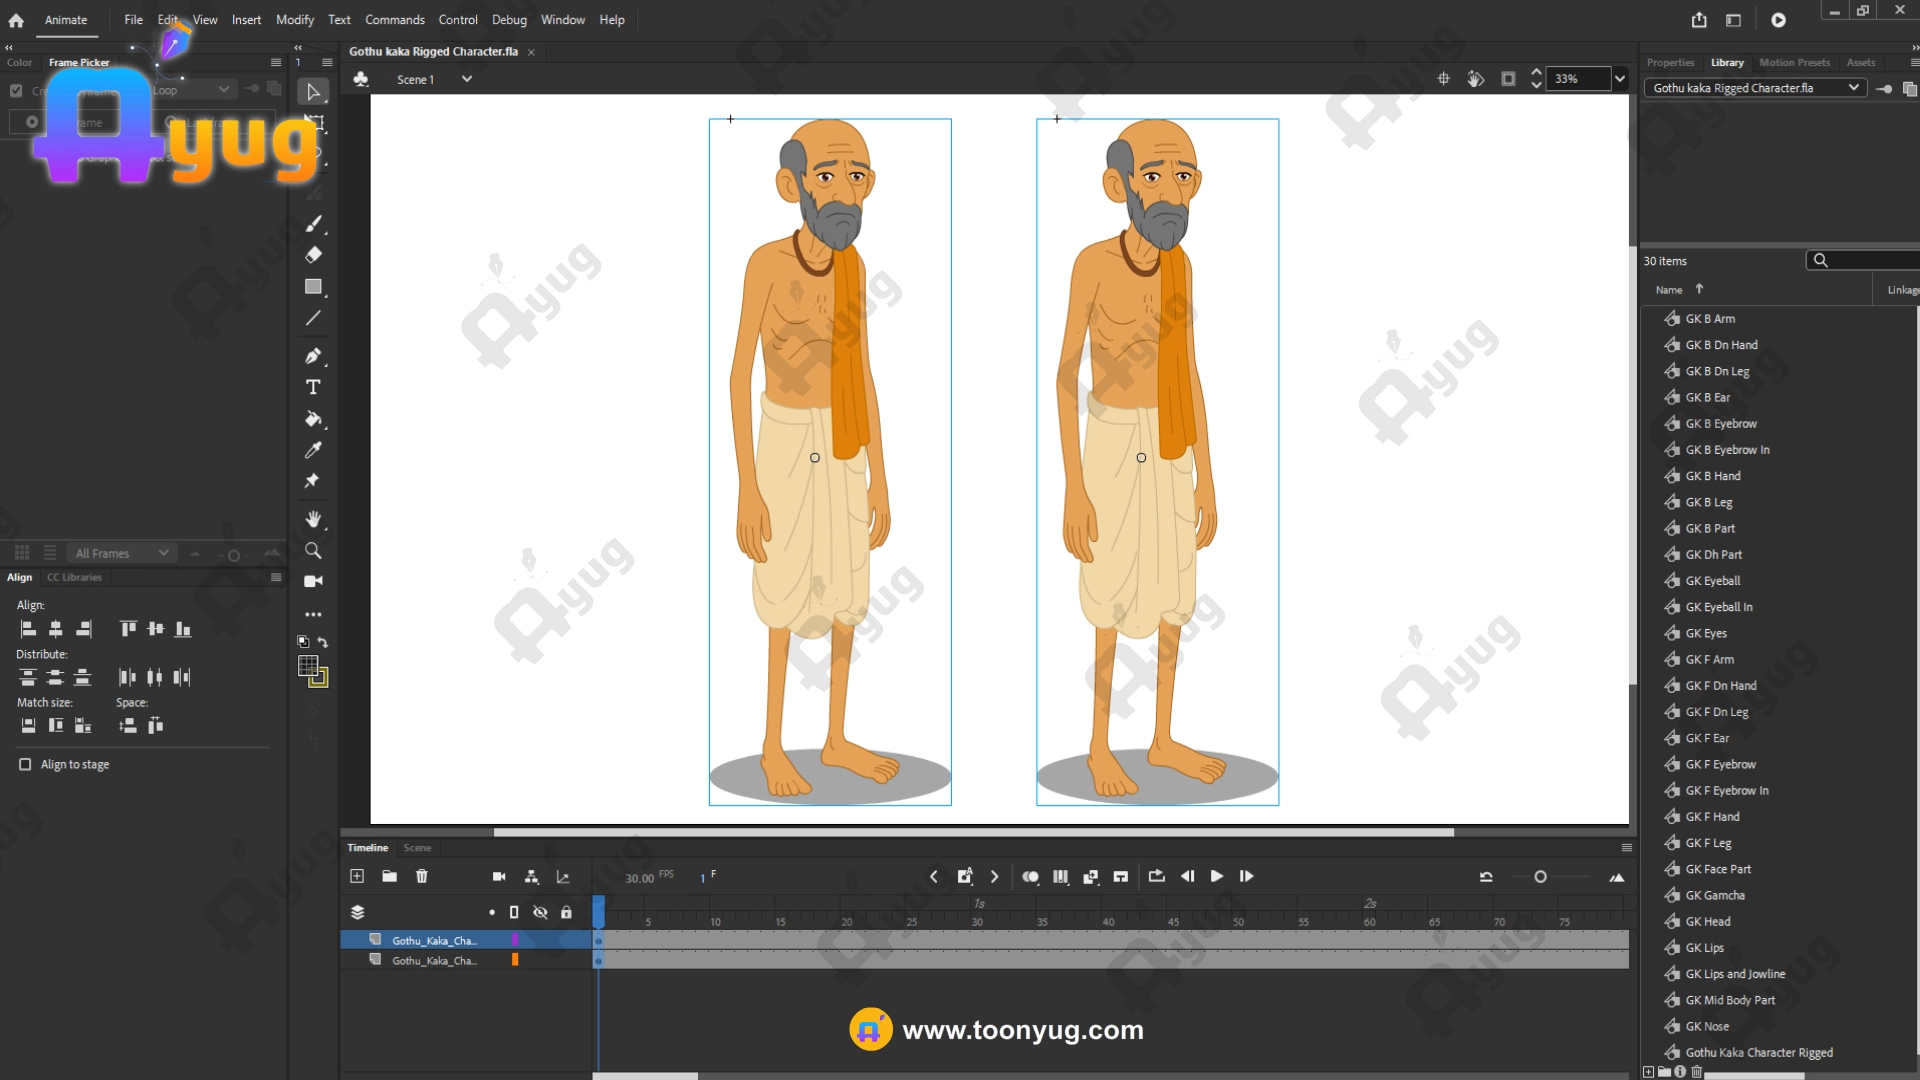Select the Paint Bucket tool
The width and height of the screenshot is (1920, 1080).
coord(313,419)
